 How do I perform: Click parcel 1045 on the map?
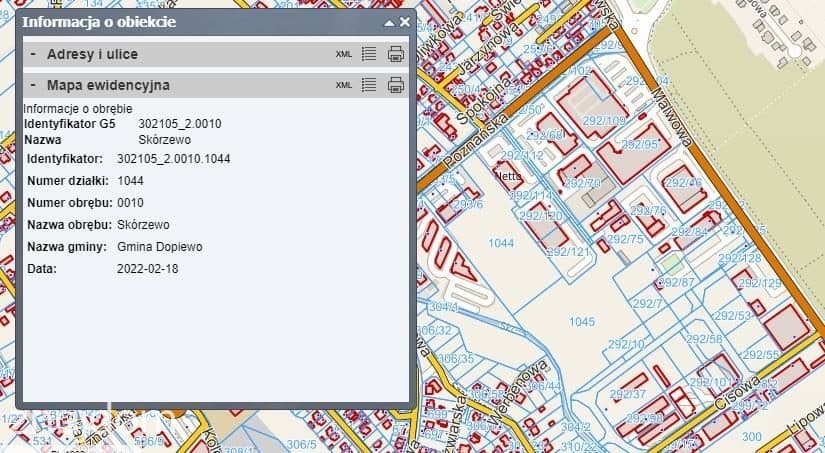tap(582, 321)
